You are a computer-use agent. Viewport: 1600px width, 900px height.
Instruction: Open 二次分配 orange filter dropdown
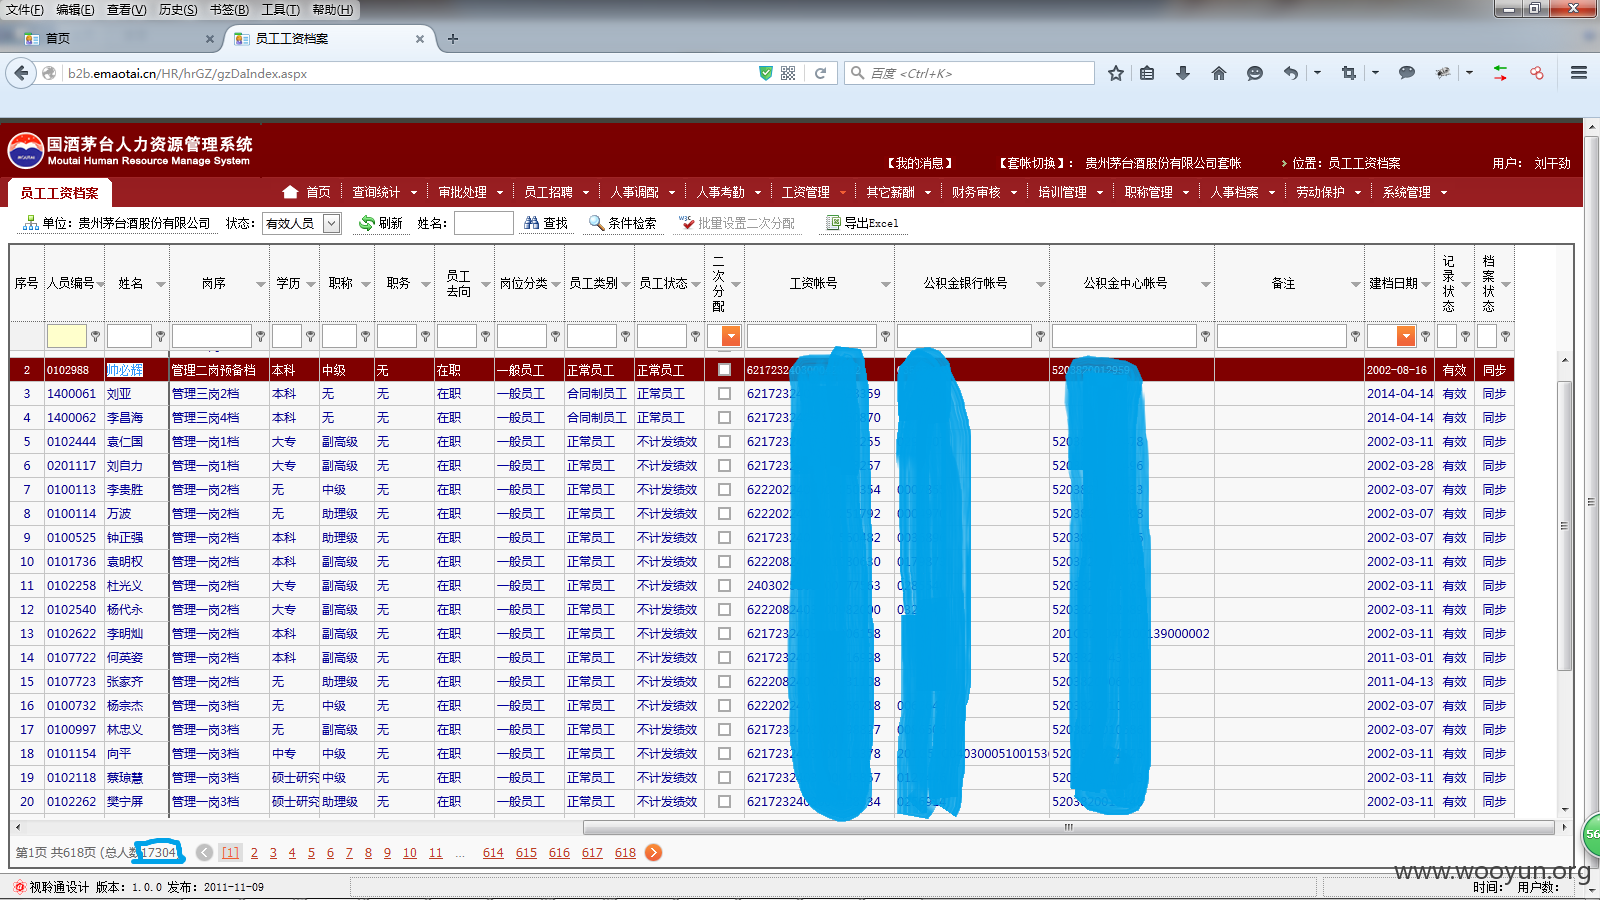731,336
